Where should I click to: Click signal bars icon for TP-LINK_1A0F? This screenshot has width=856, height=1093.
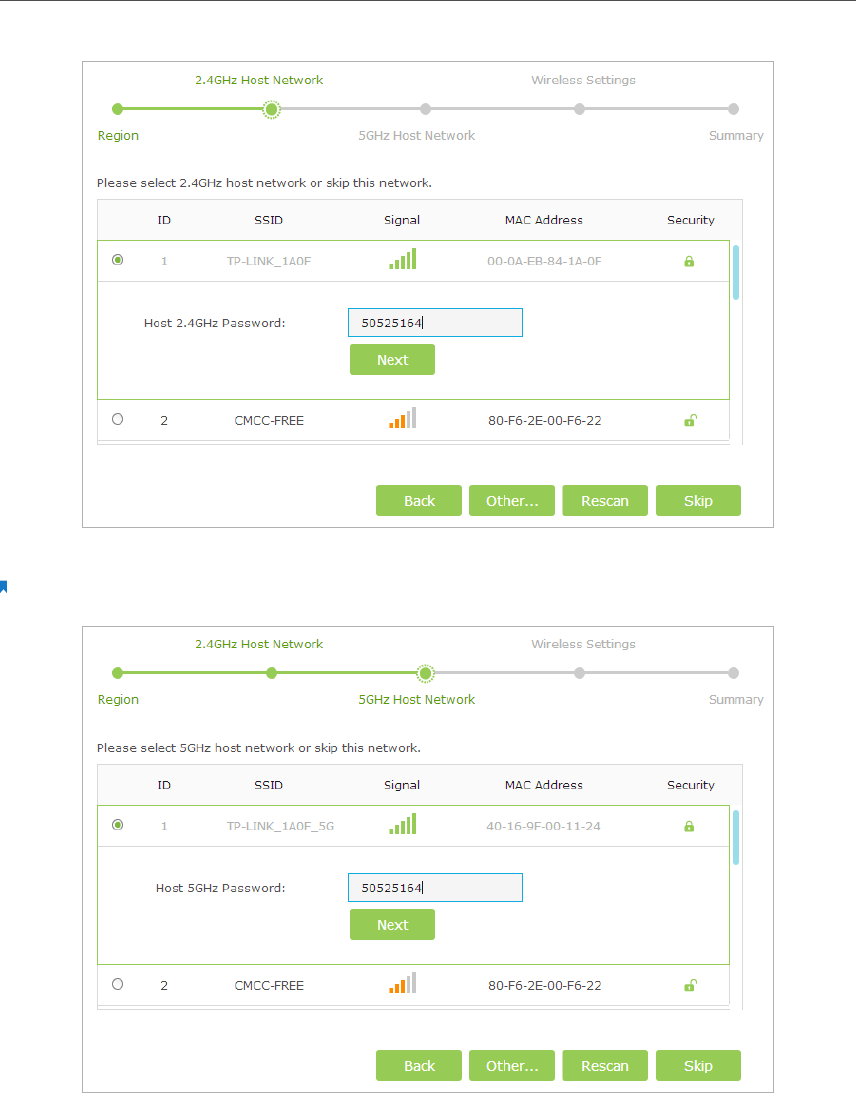403,259
